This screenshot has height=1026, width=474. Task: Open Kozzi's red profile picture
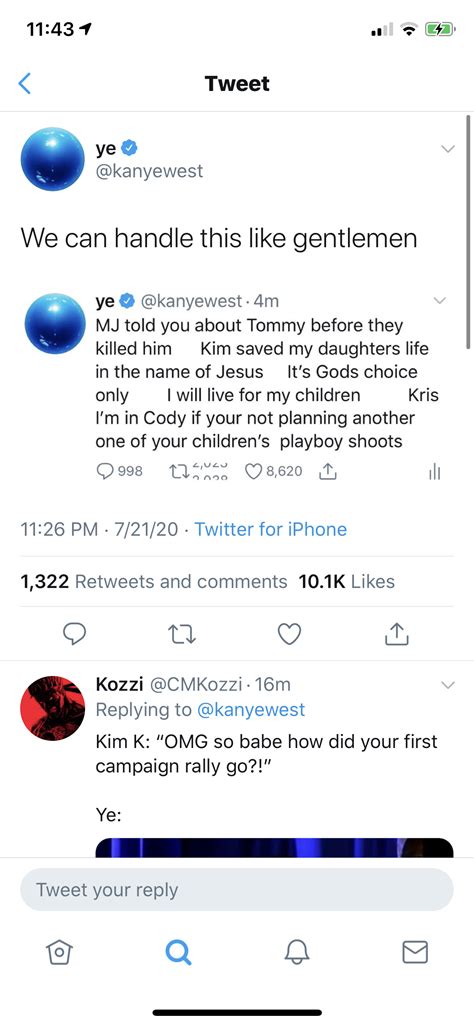52,709
